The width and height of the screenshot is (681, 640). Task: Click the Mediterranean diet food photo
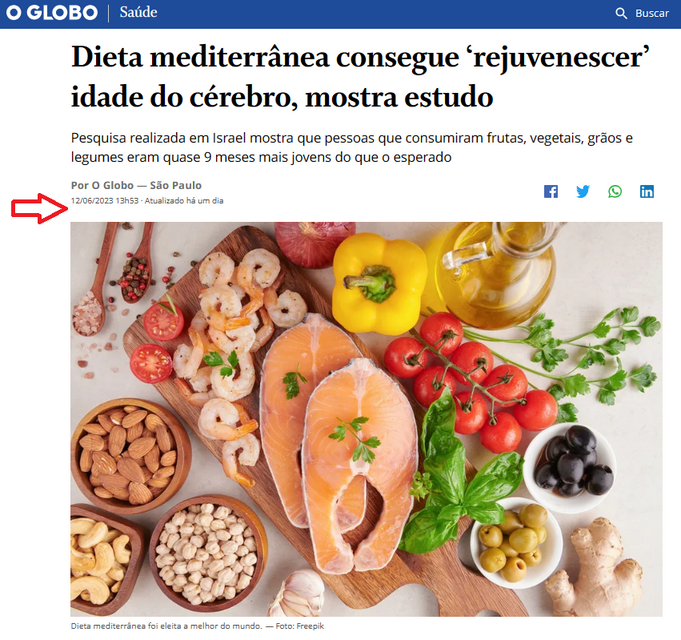coord(366,419)
